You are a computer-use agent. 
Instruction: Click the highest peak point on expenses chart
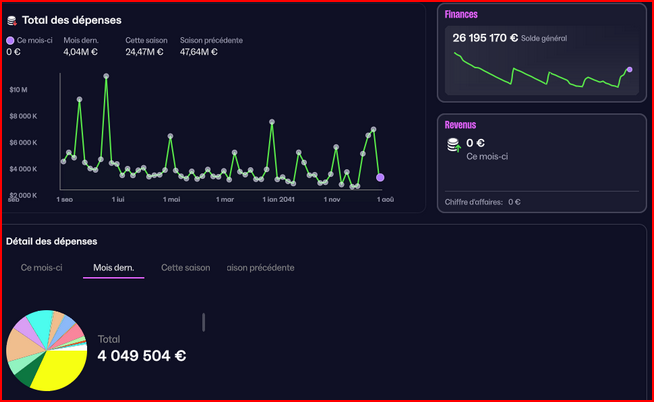pos(106,76)
